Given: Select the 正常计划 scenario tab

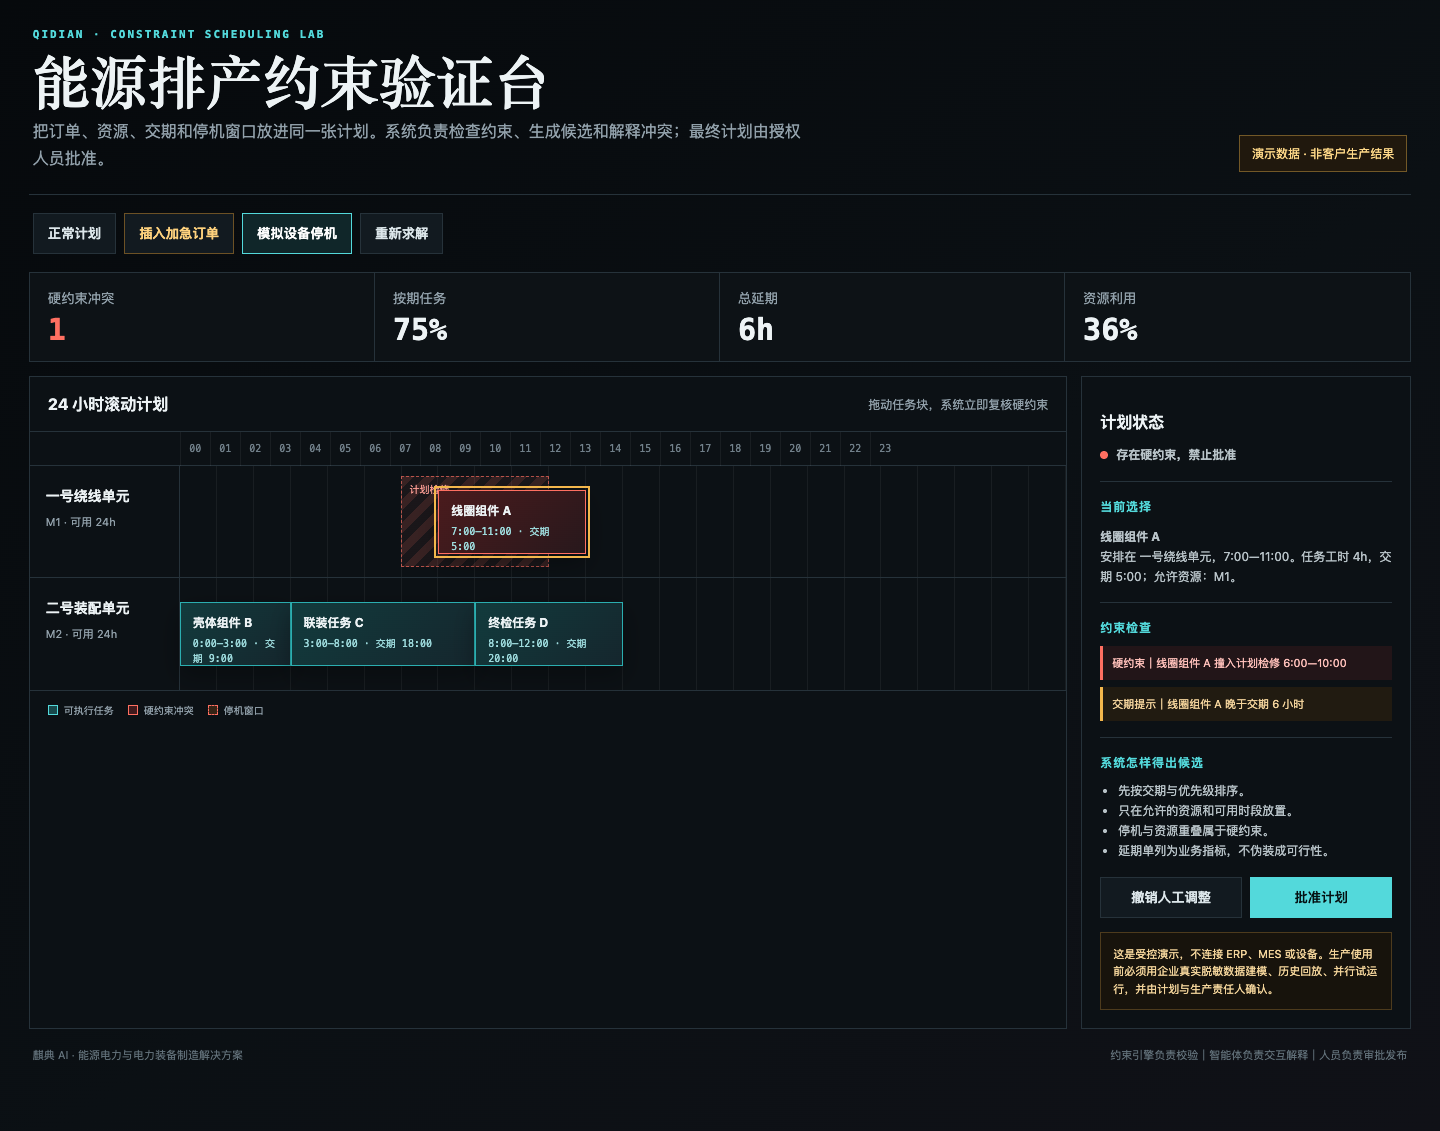Looking at the screenshot, I should click(x=74, y=233).
